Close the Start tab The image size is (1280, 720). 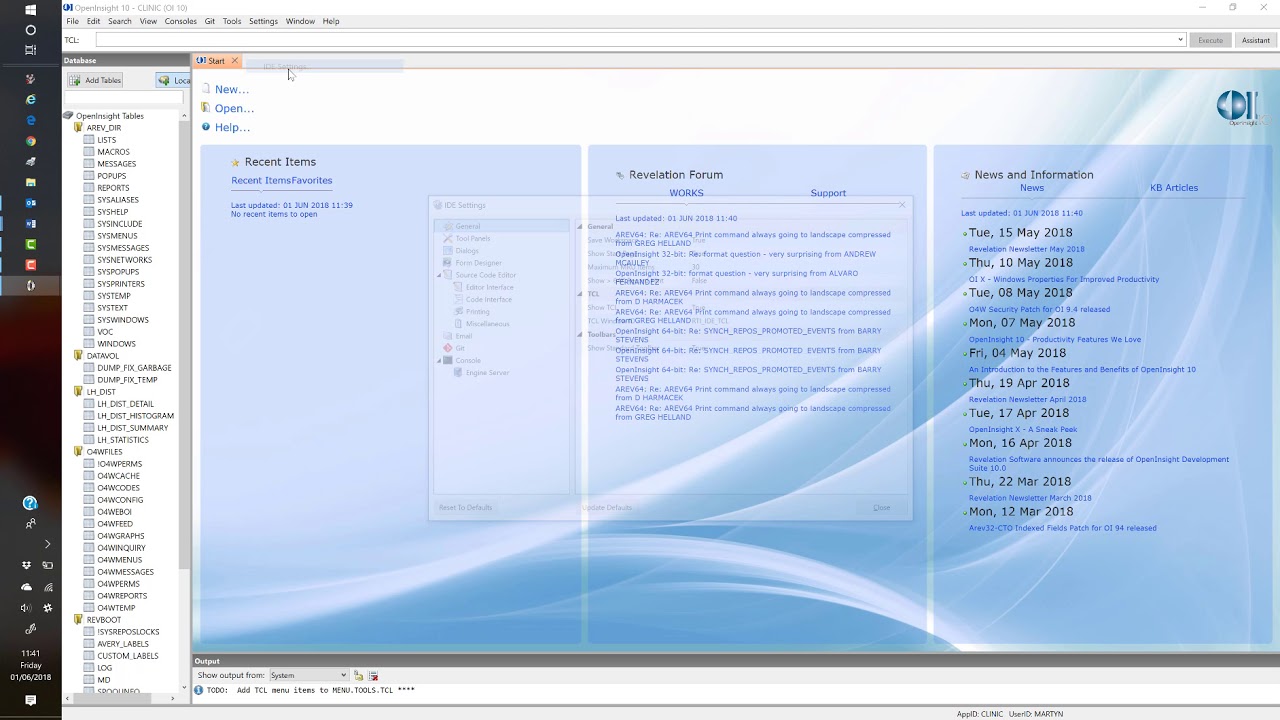tap(235, 61)
